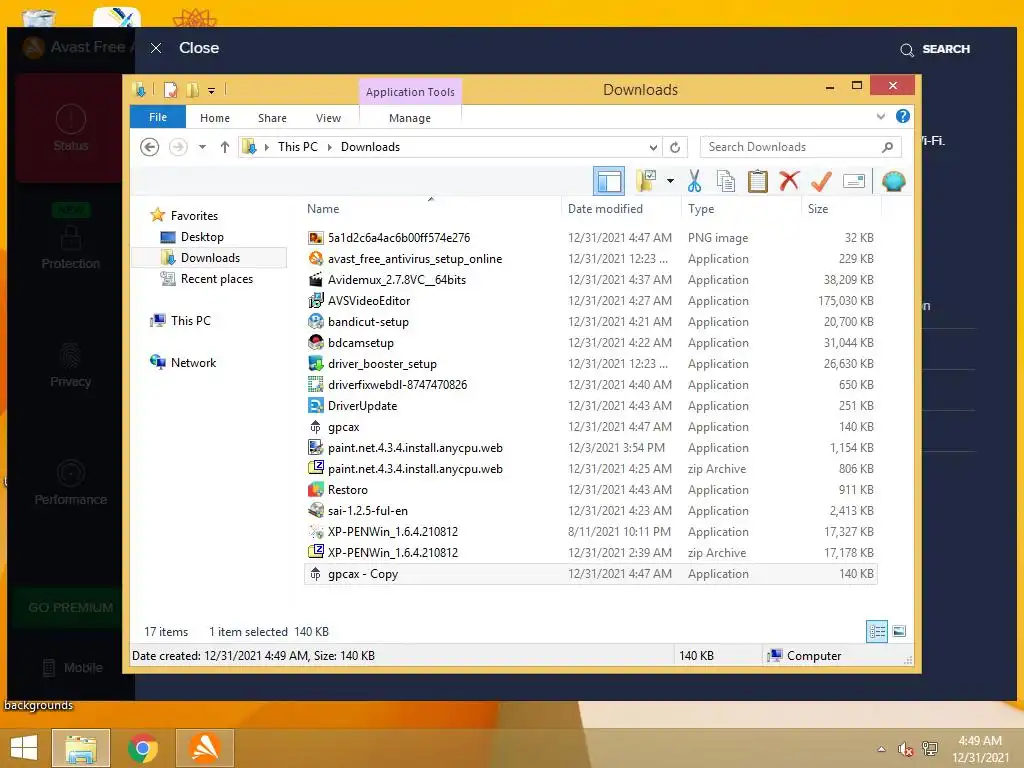Open Avast from the taskbar
This screenshot has width=1024, height=768.
click(x=204, y=748)
